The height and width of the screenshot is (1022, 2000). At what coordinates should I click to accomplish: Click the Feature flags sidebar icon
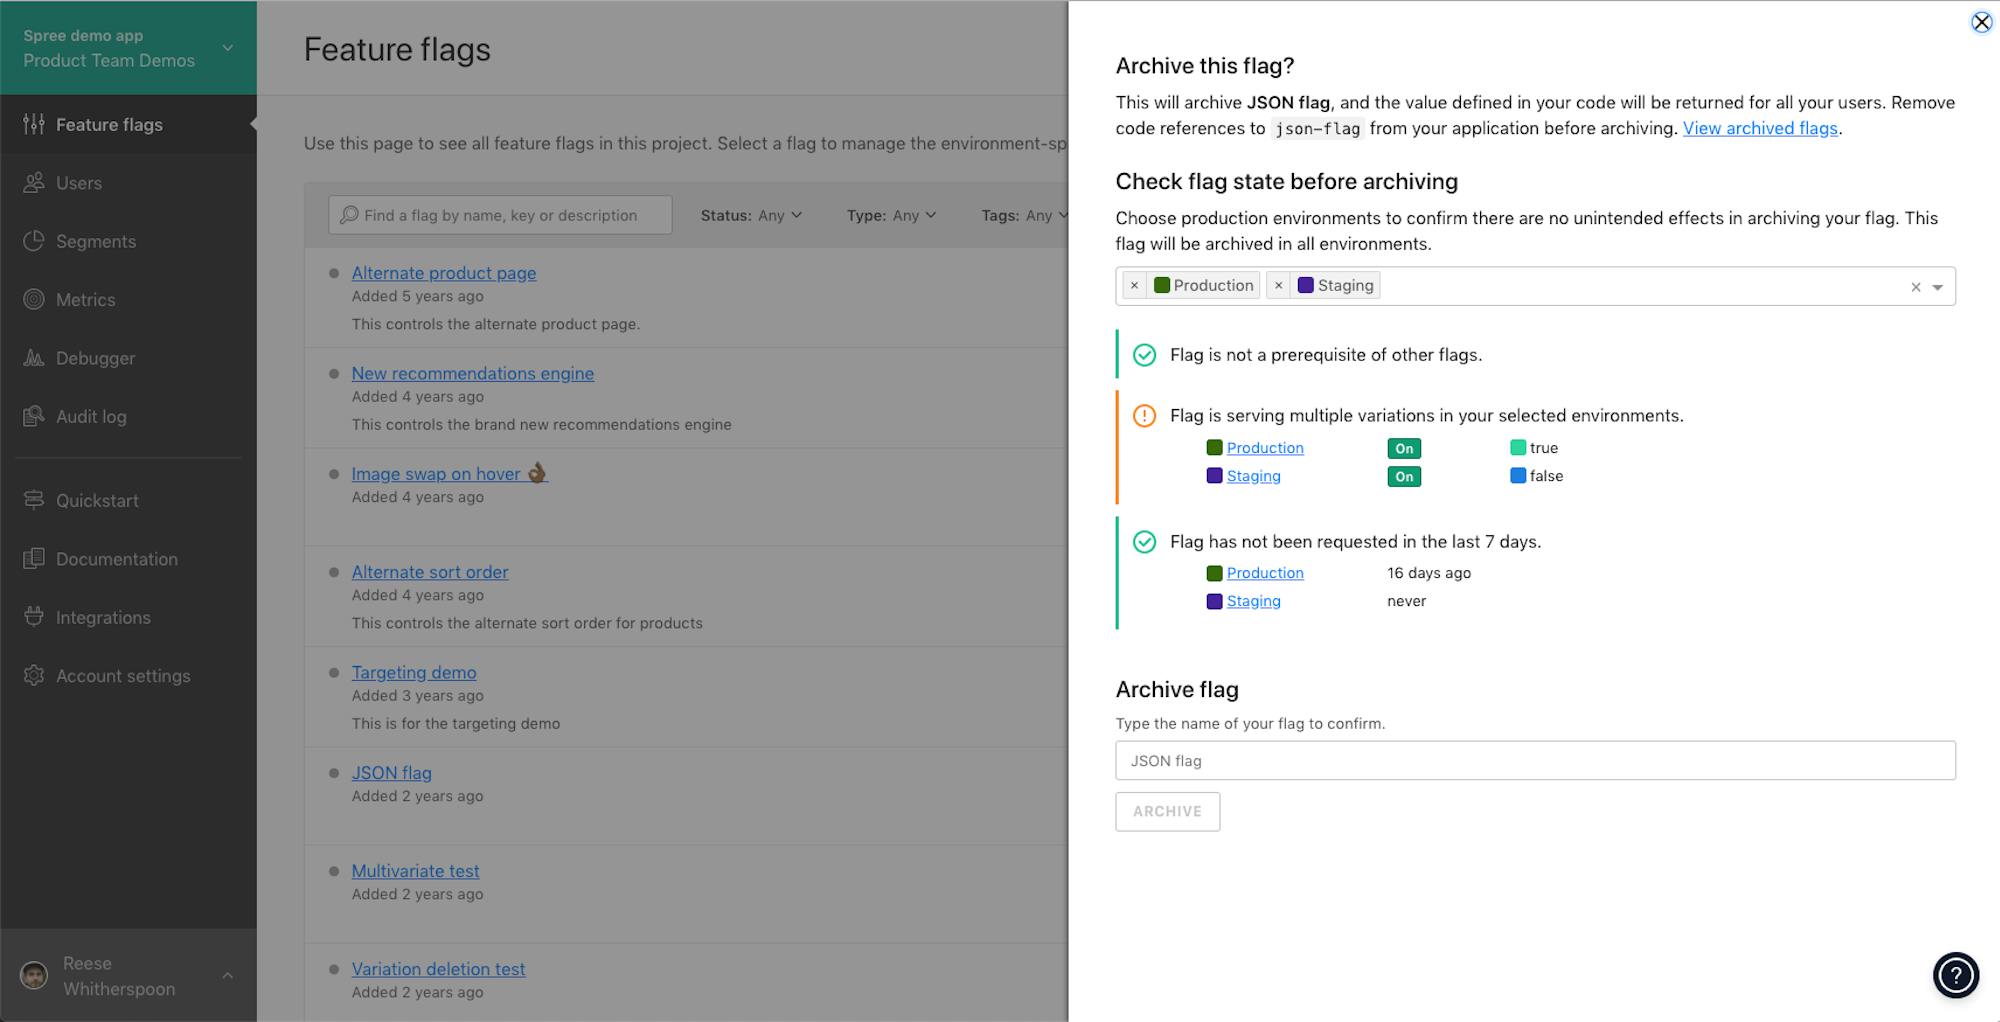pyautogui.click(x=34, y=125)
